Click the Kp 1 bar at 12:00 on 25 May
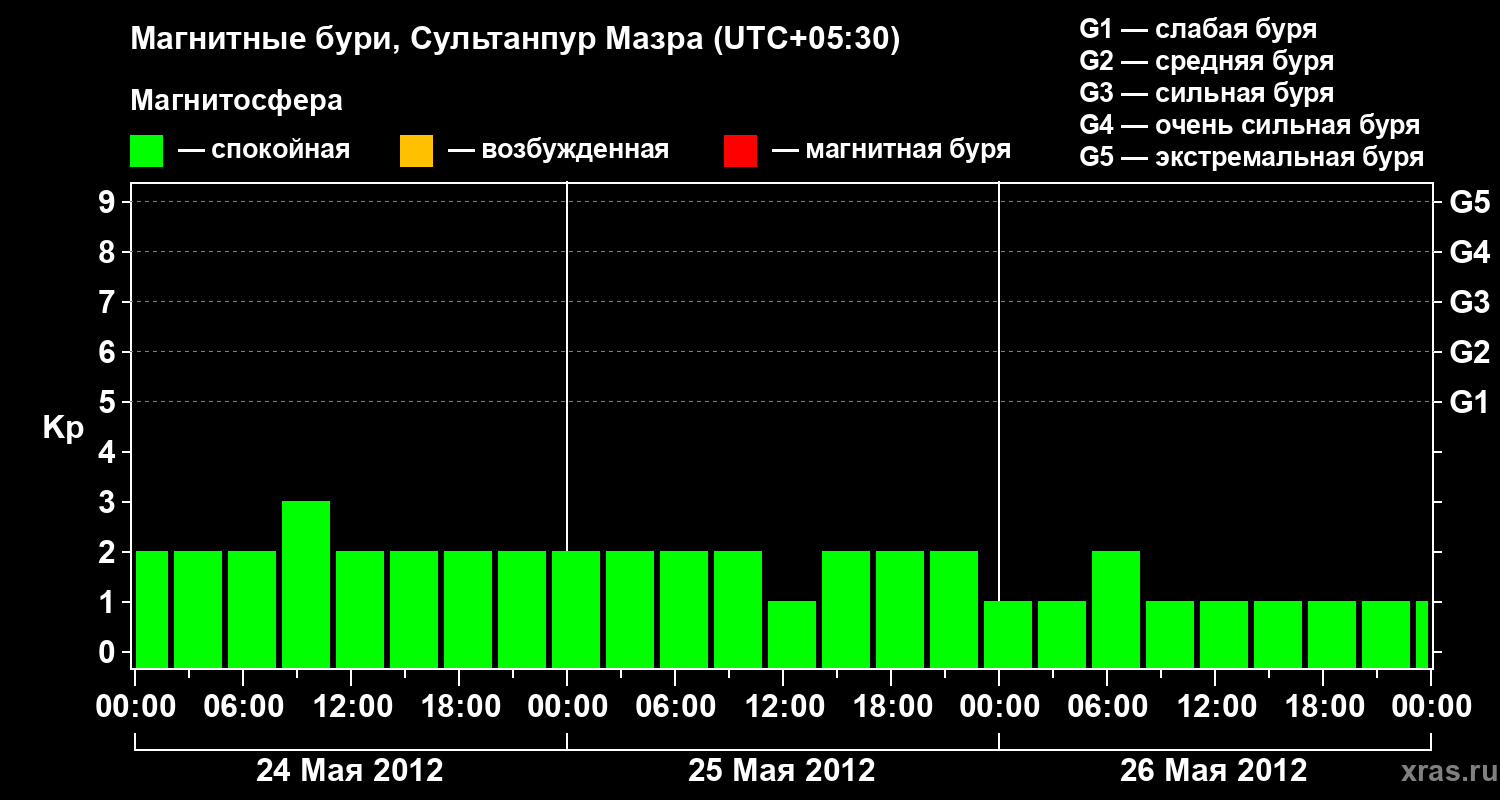 point(792,634)
